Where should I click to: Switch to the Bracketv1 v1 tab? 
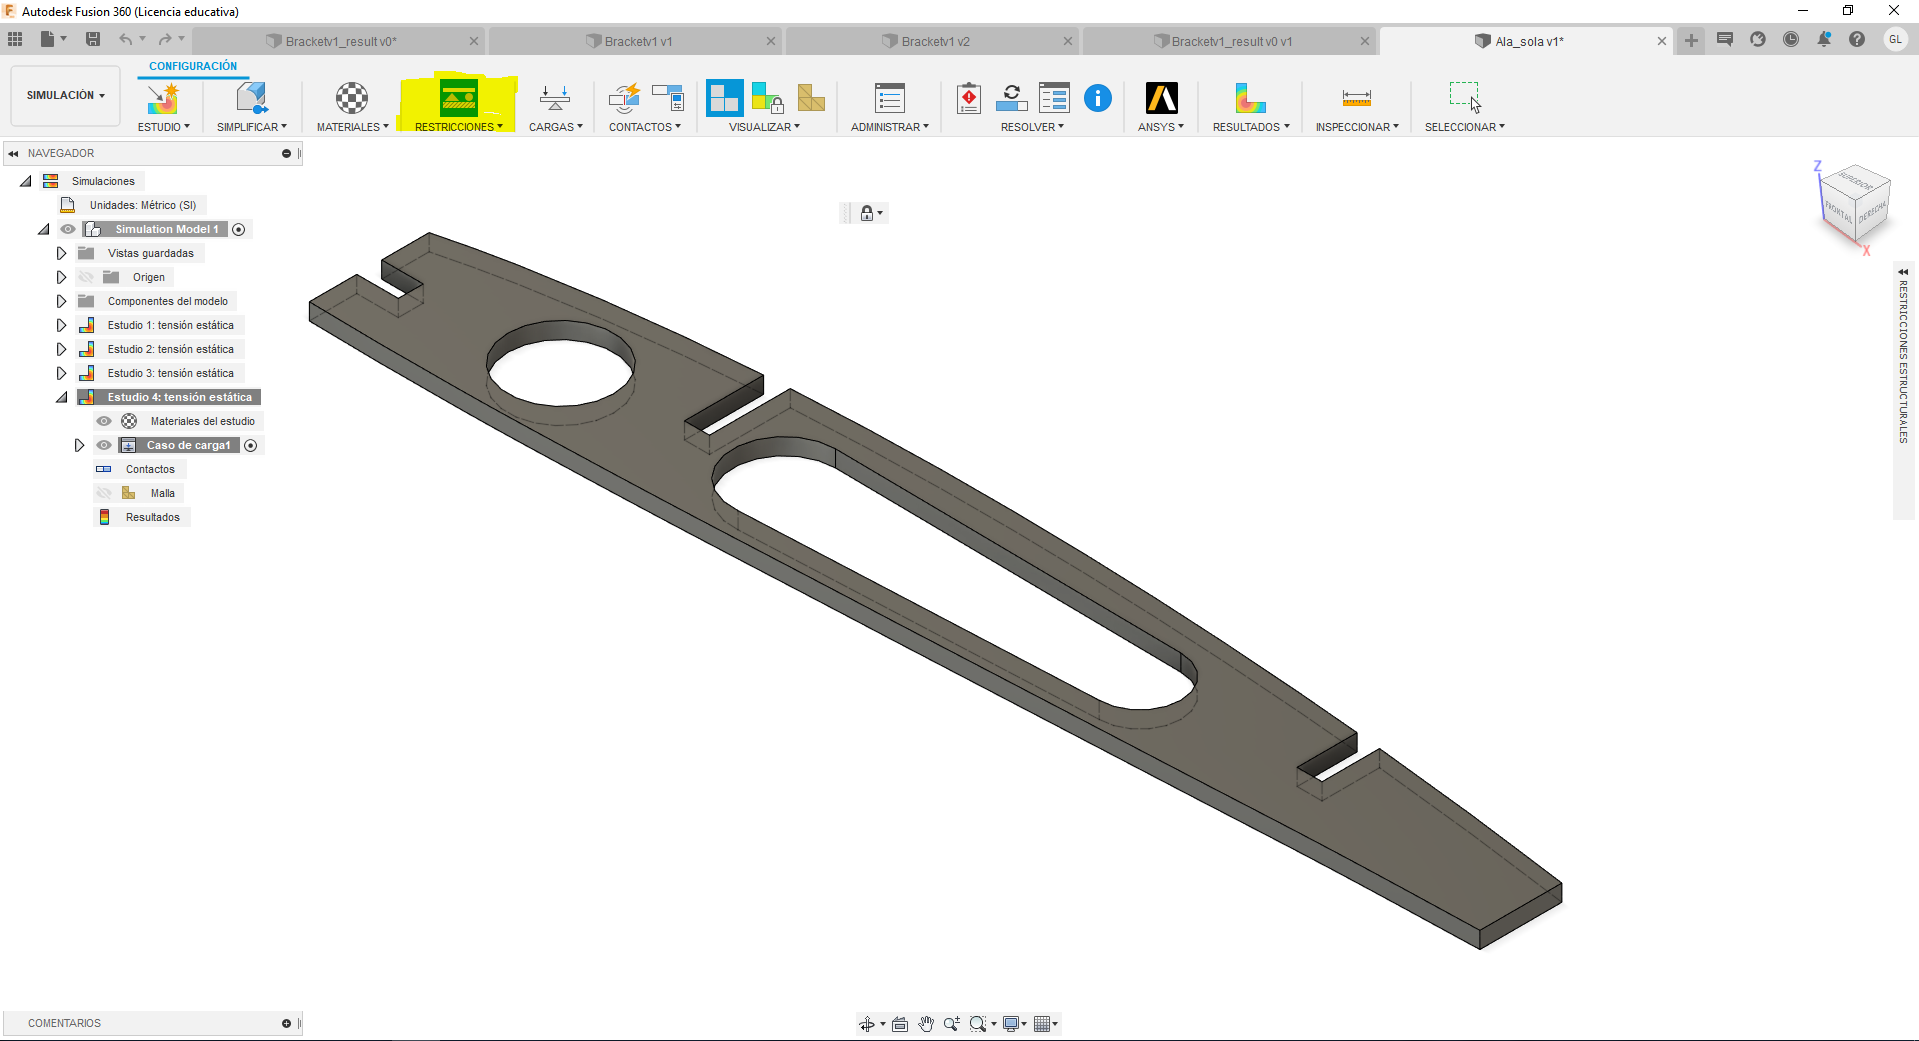pos(637,41)
